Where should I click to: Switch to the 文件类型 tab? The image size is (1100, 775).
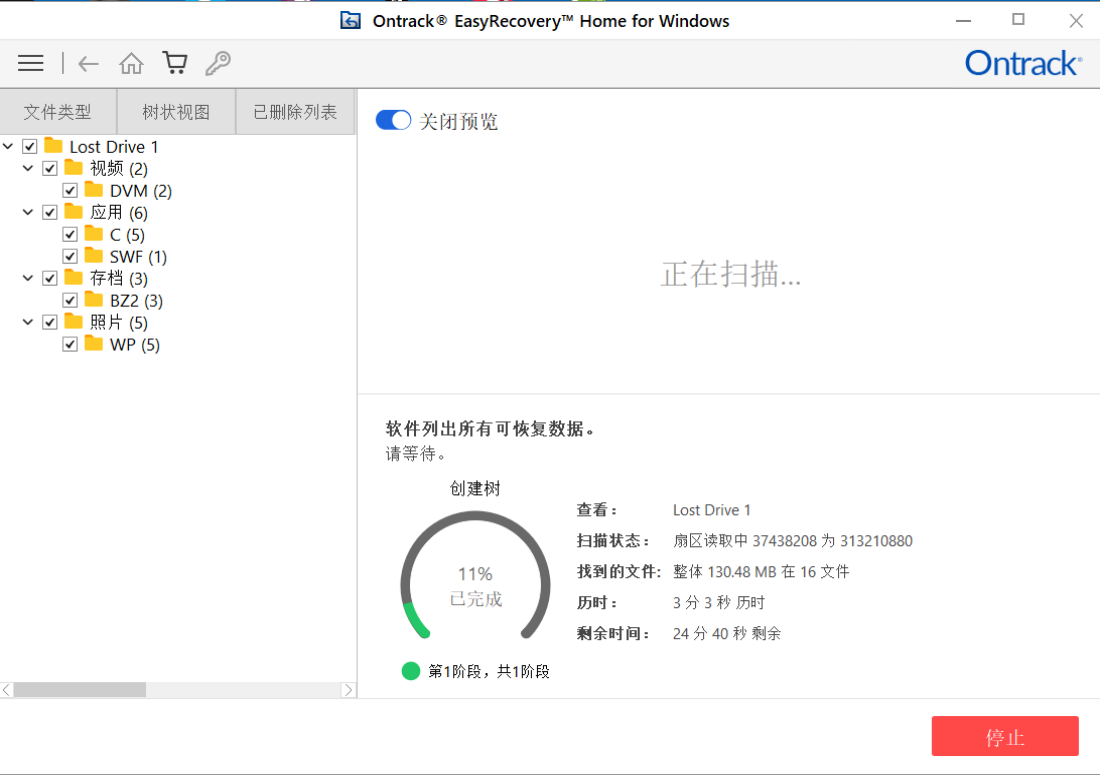58,112
